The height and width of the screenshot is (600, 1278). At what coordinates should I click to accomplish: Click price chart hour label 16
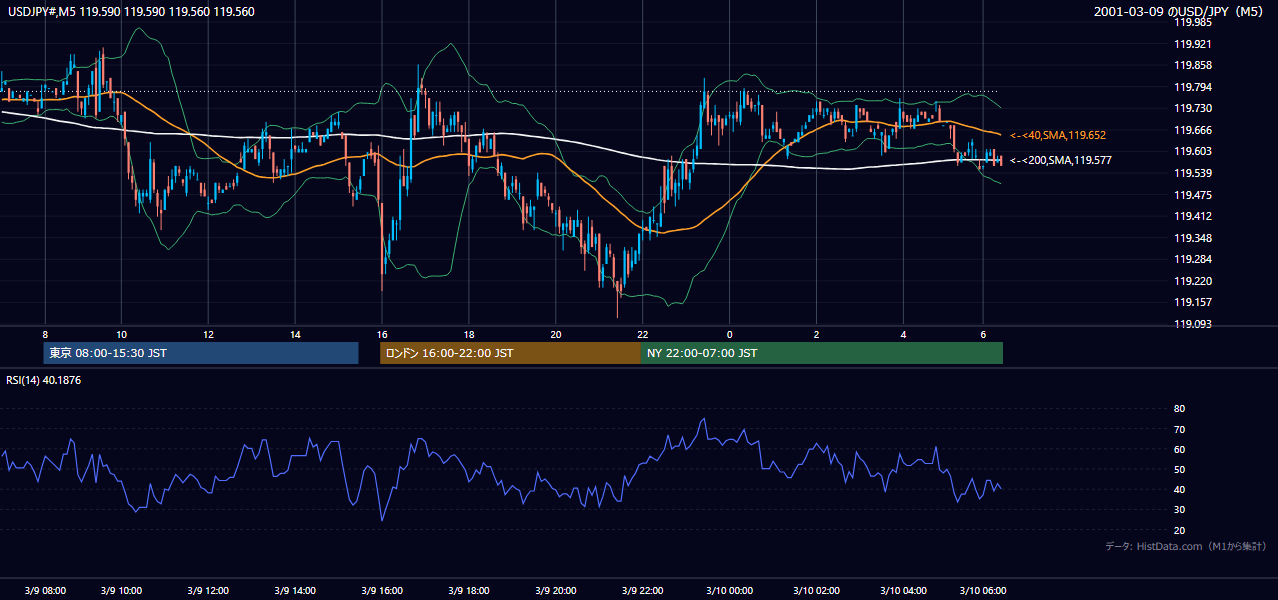tap(382, 334)
